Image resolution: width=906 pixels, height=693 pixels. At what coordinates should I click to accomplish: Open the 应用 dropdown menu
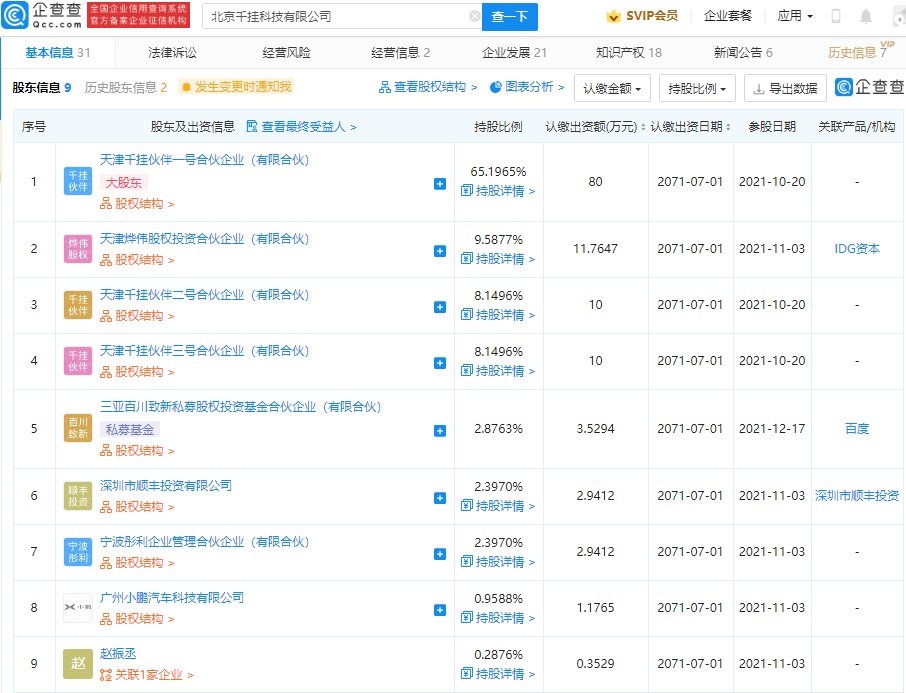(x=795, y=16)
